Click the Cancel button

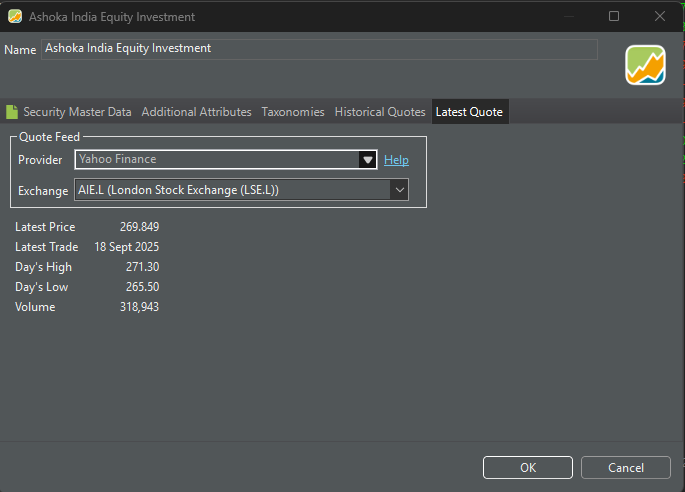(626, 467)
